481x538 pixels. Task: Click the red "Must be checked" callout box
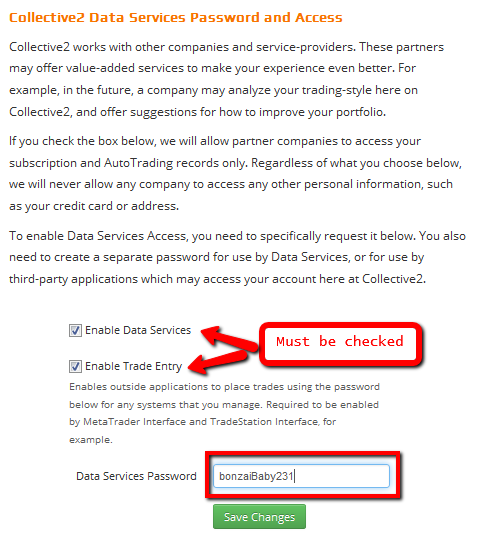340,344
